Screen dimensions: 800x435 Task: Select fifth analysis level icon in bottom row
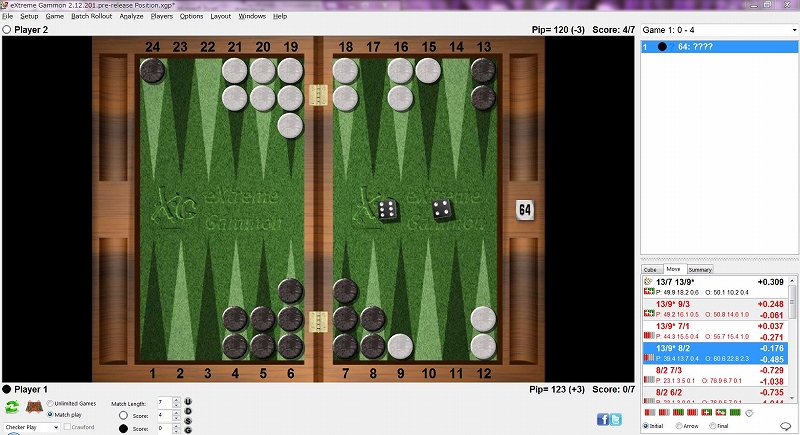click(707, 412)
